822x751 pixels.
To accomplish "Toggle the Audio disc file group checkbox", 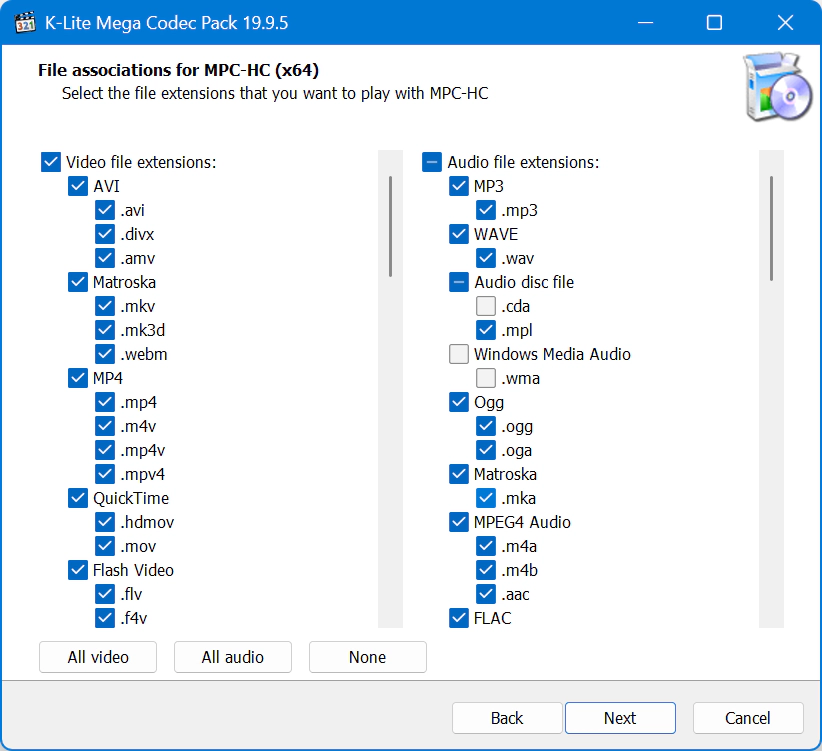I will click(x=459, y=282).
